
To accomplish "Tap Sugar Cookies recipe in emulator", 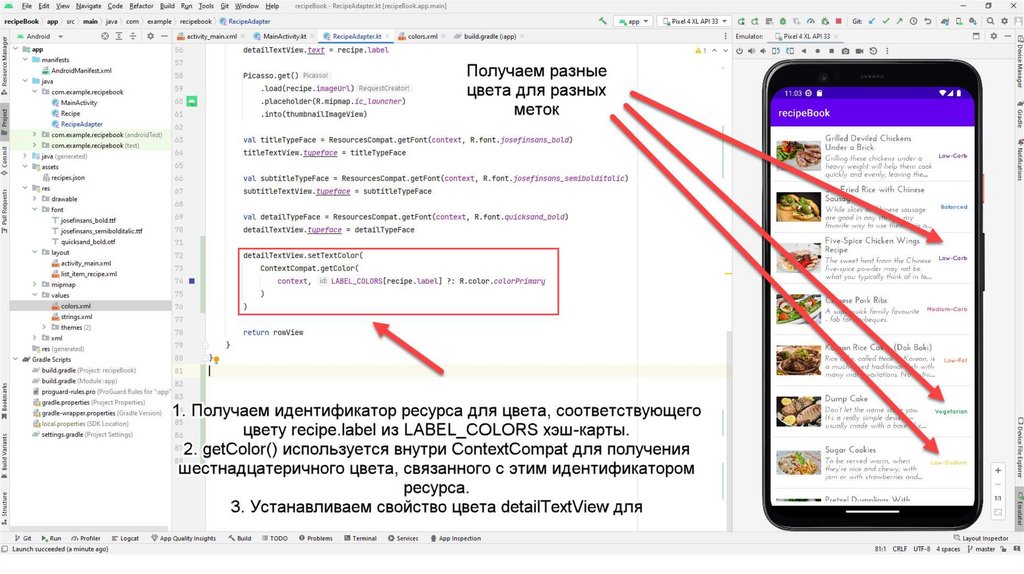I will (872, 463).
